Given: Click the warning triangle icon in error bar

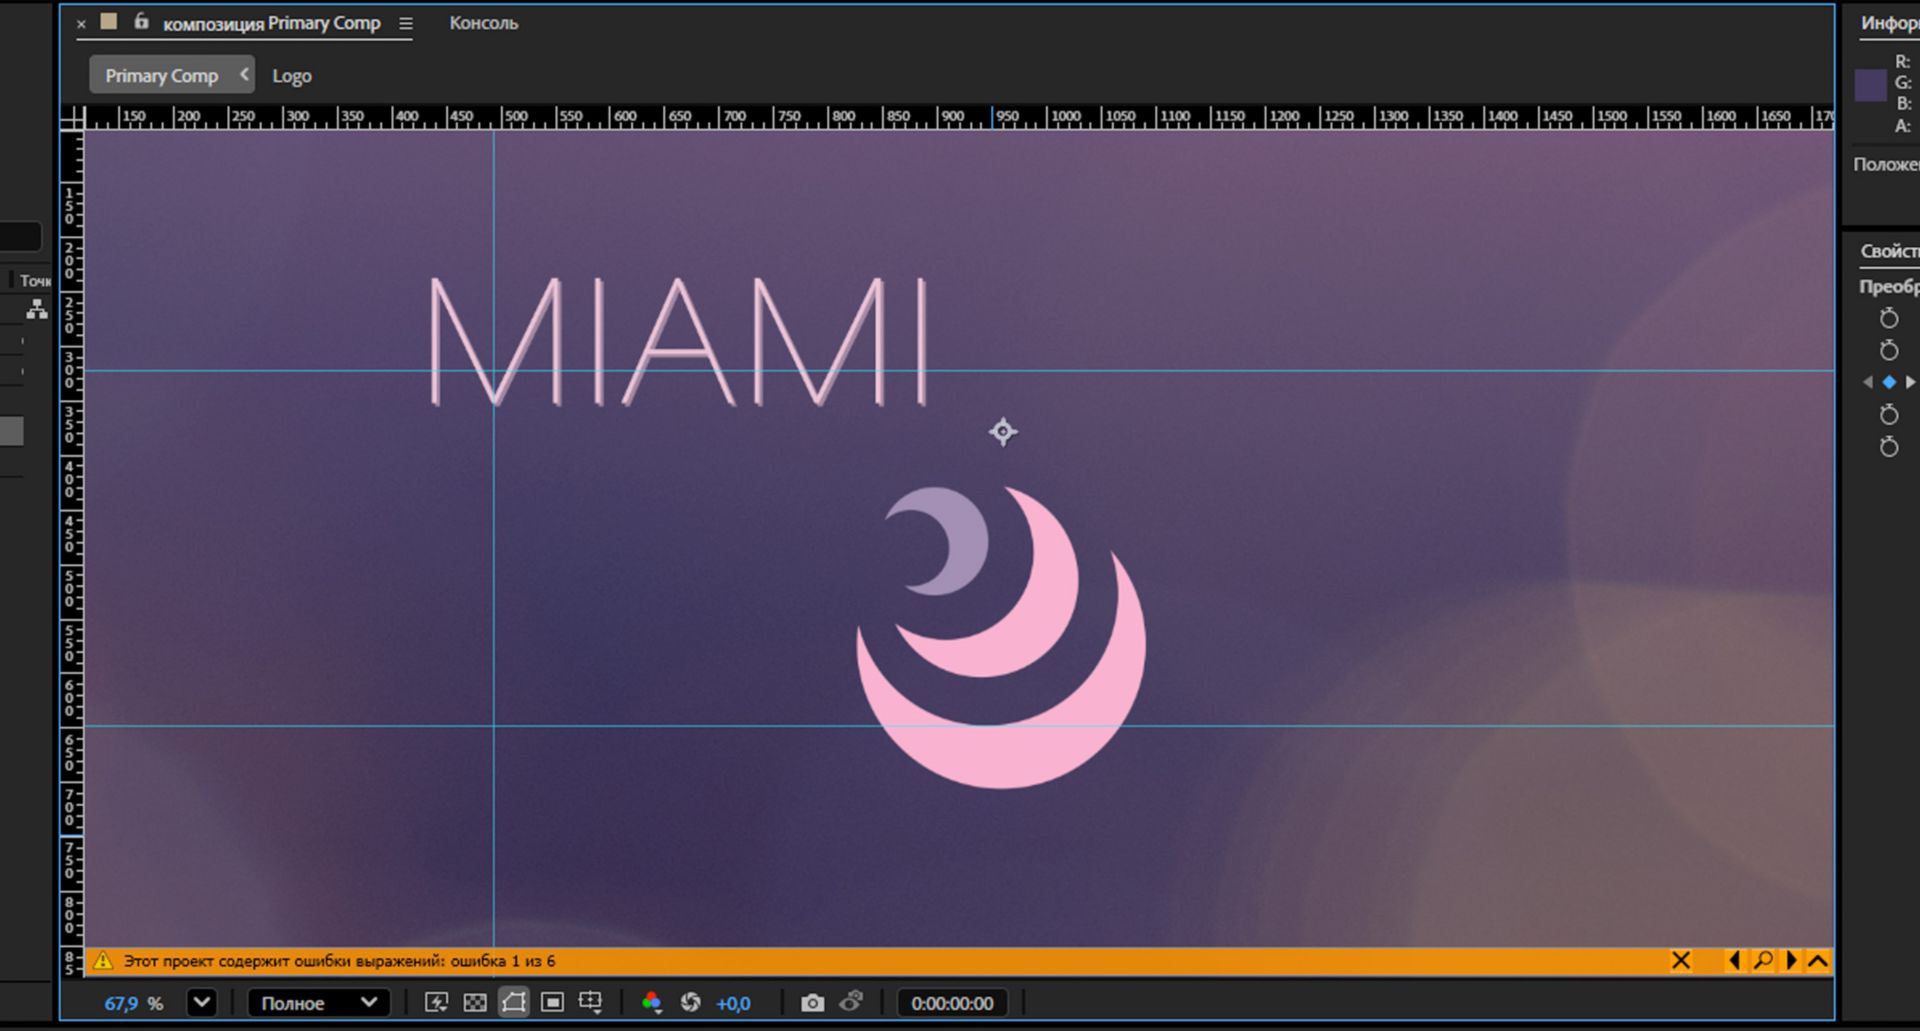Looking at the screenshot, I should click(x=103, y=961).
